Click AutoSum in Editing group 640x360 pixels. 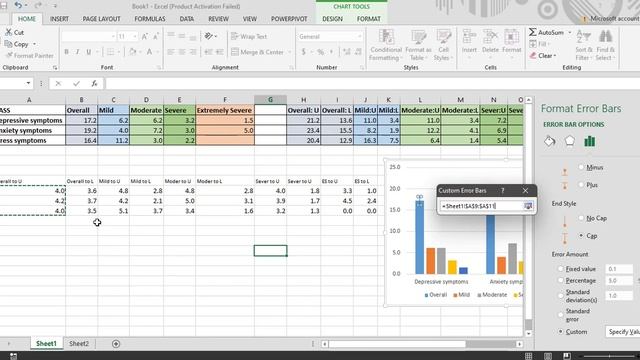547,32
